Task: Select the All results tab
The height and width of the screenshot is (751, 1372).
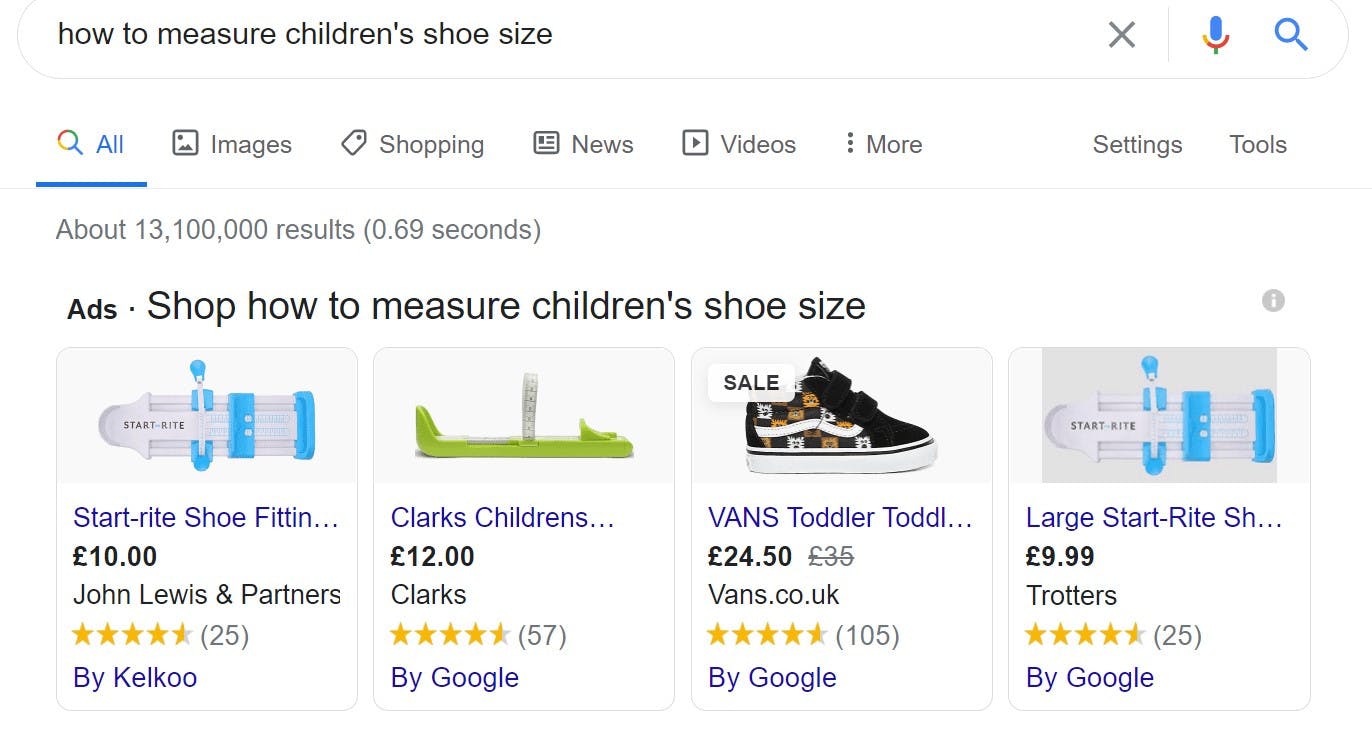Action: [x=91, y=144]
